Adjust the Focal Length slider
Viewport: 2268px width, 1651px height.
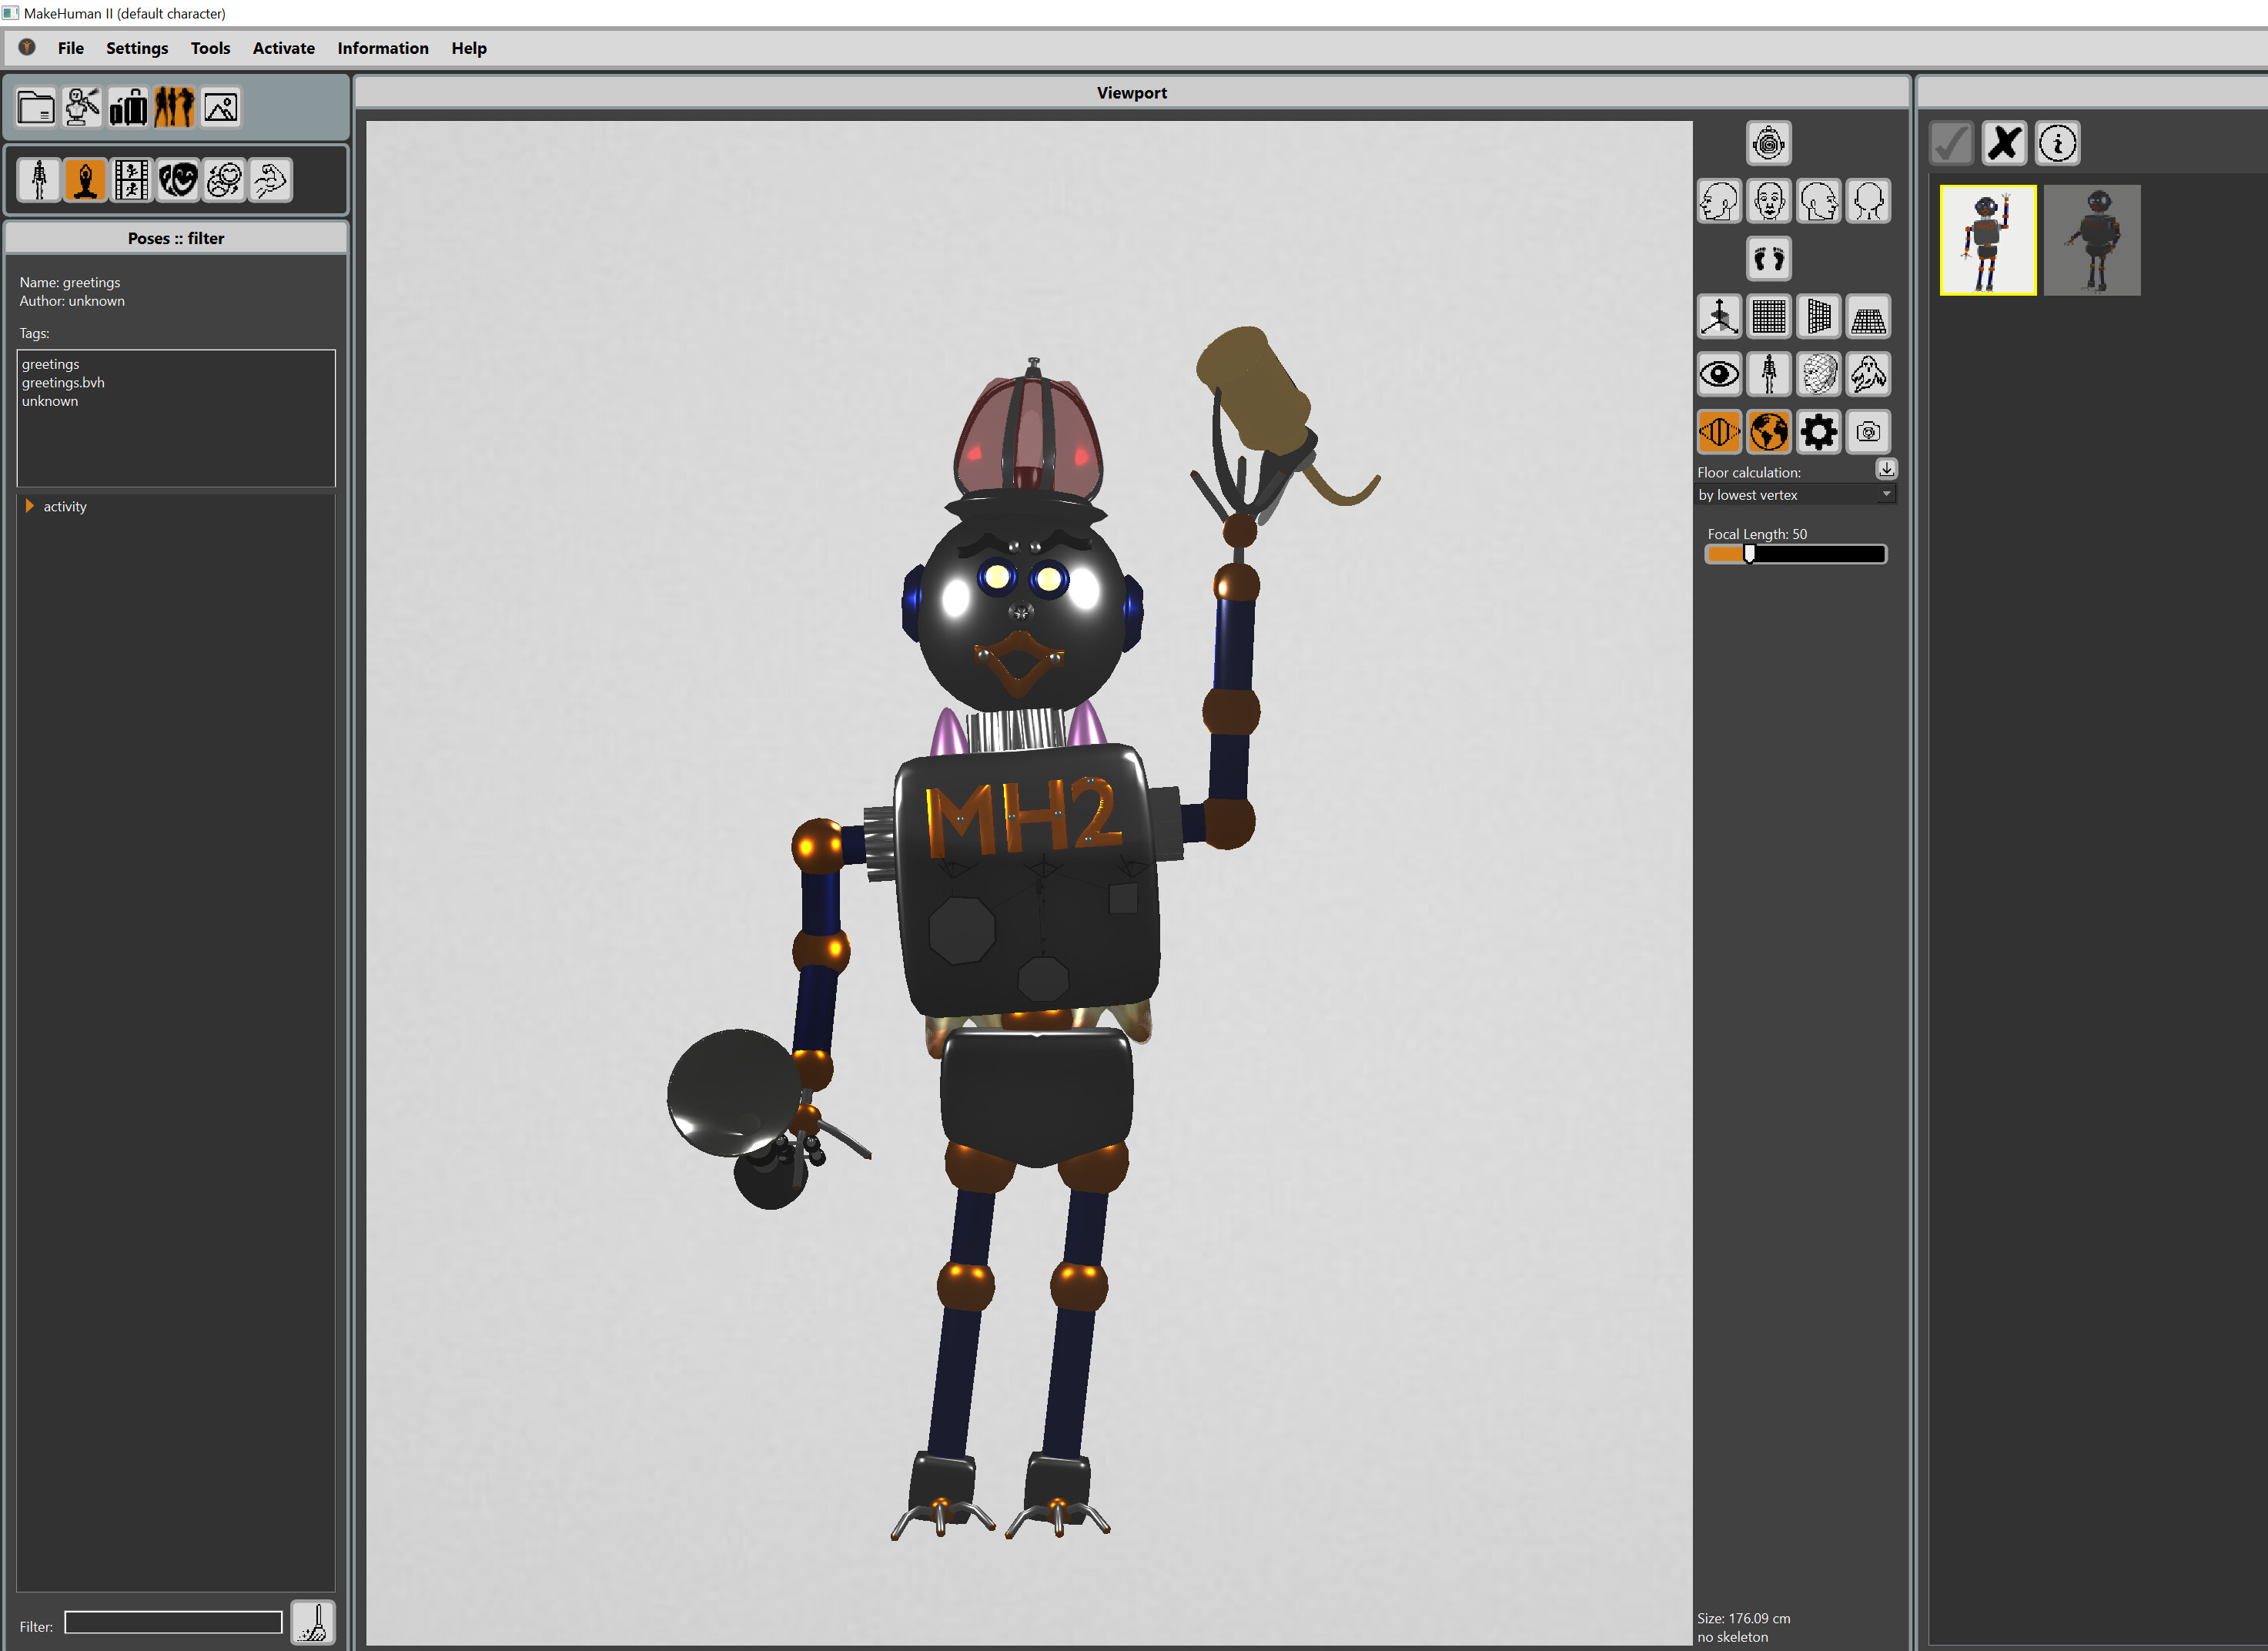(x=1795, y=554)
